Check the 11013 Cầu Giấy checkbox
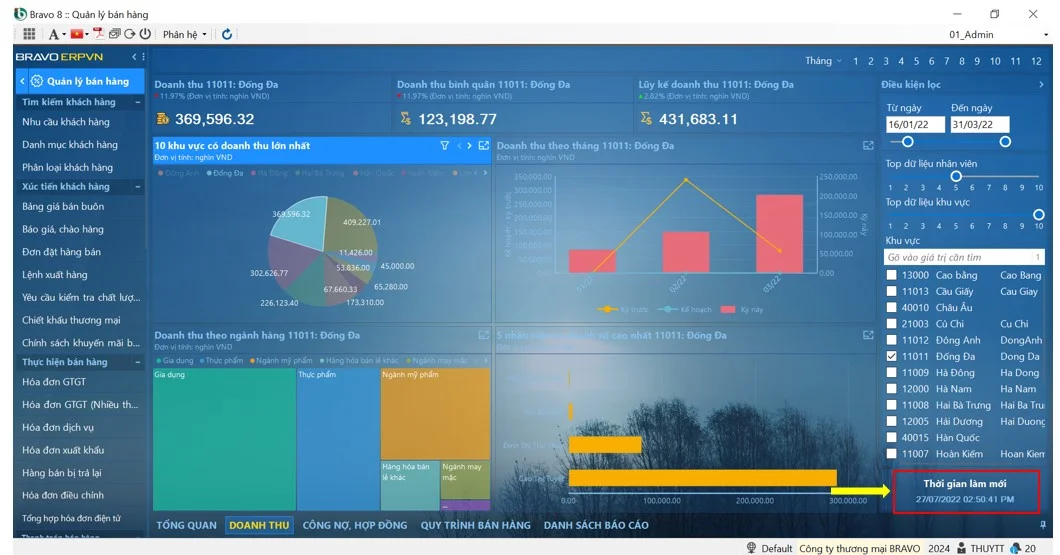Image resolution: width=1060 pixels, height=555 pixels. click(x=891, y=292)
